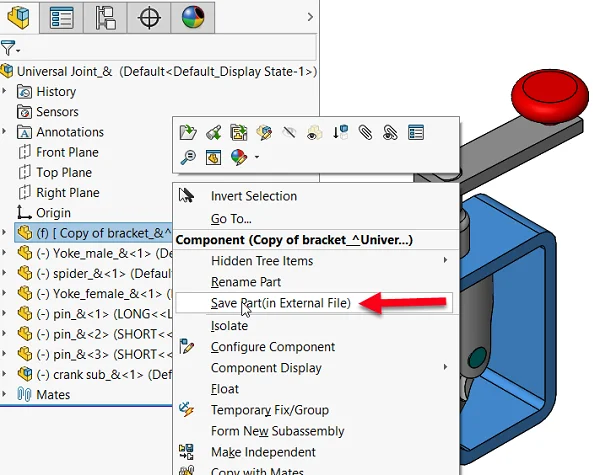The width and height of the screenshot is (600, 475).
Task: Click the Appearances color ball pencil icon
Action: [239, 157]
